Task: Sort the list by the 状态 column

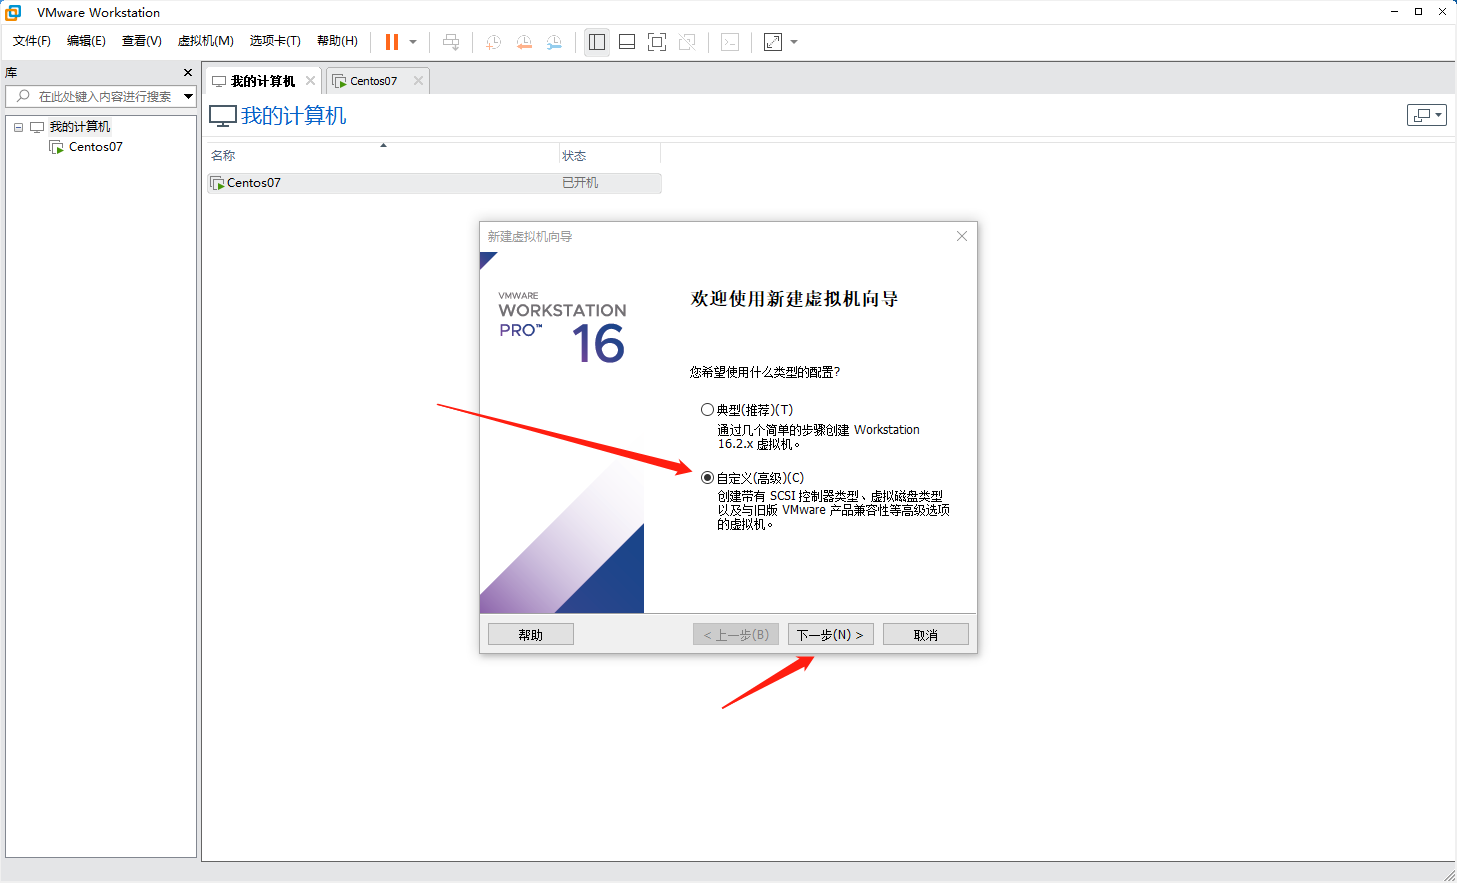Action: pyautogui.click(x=610, y=156)
